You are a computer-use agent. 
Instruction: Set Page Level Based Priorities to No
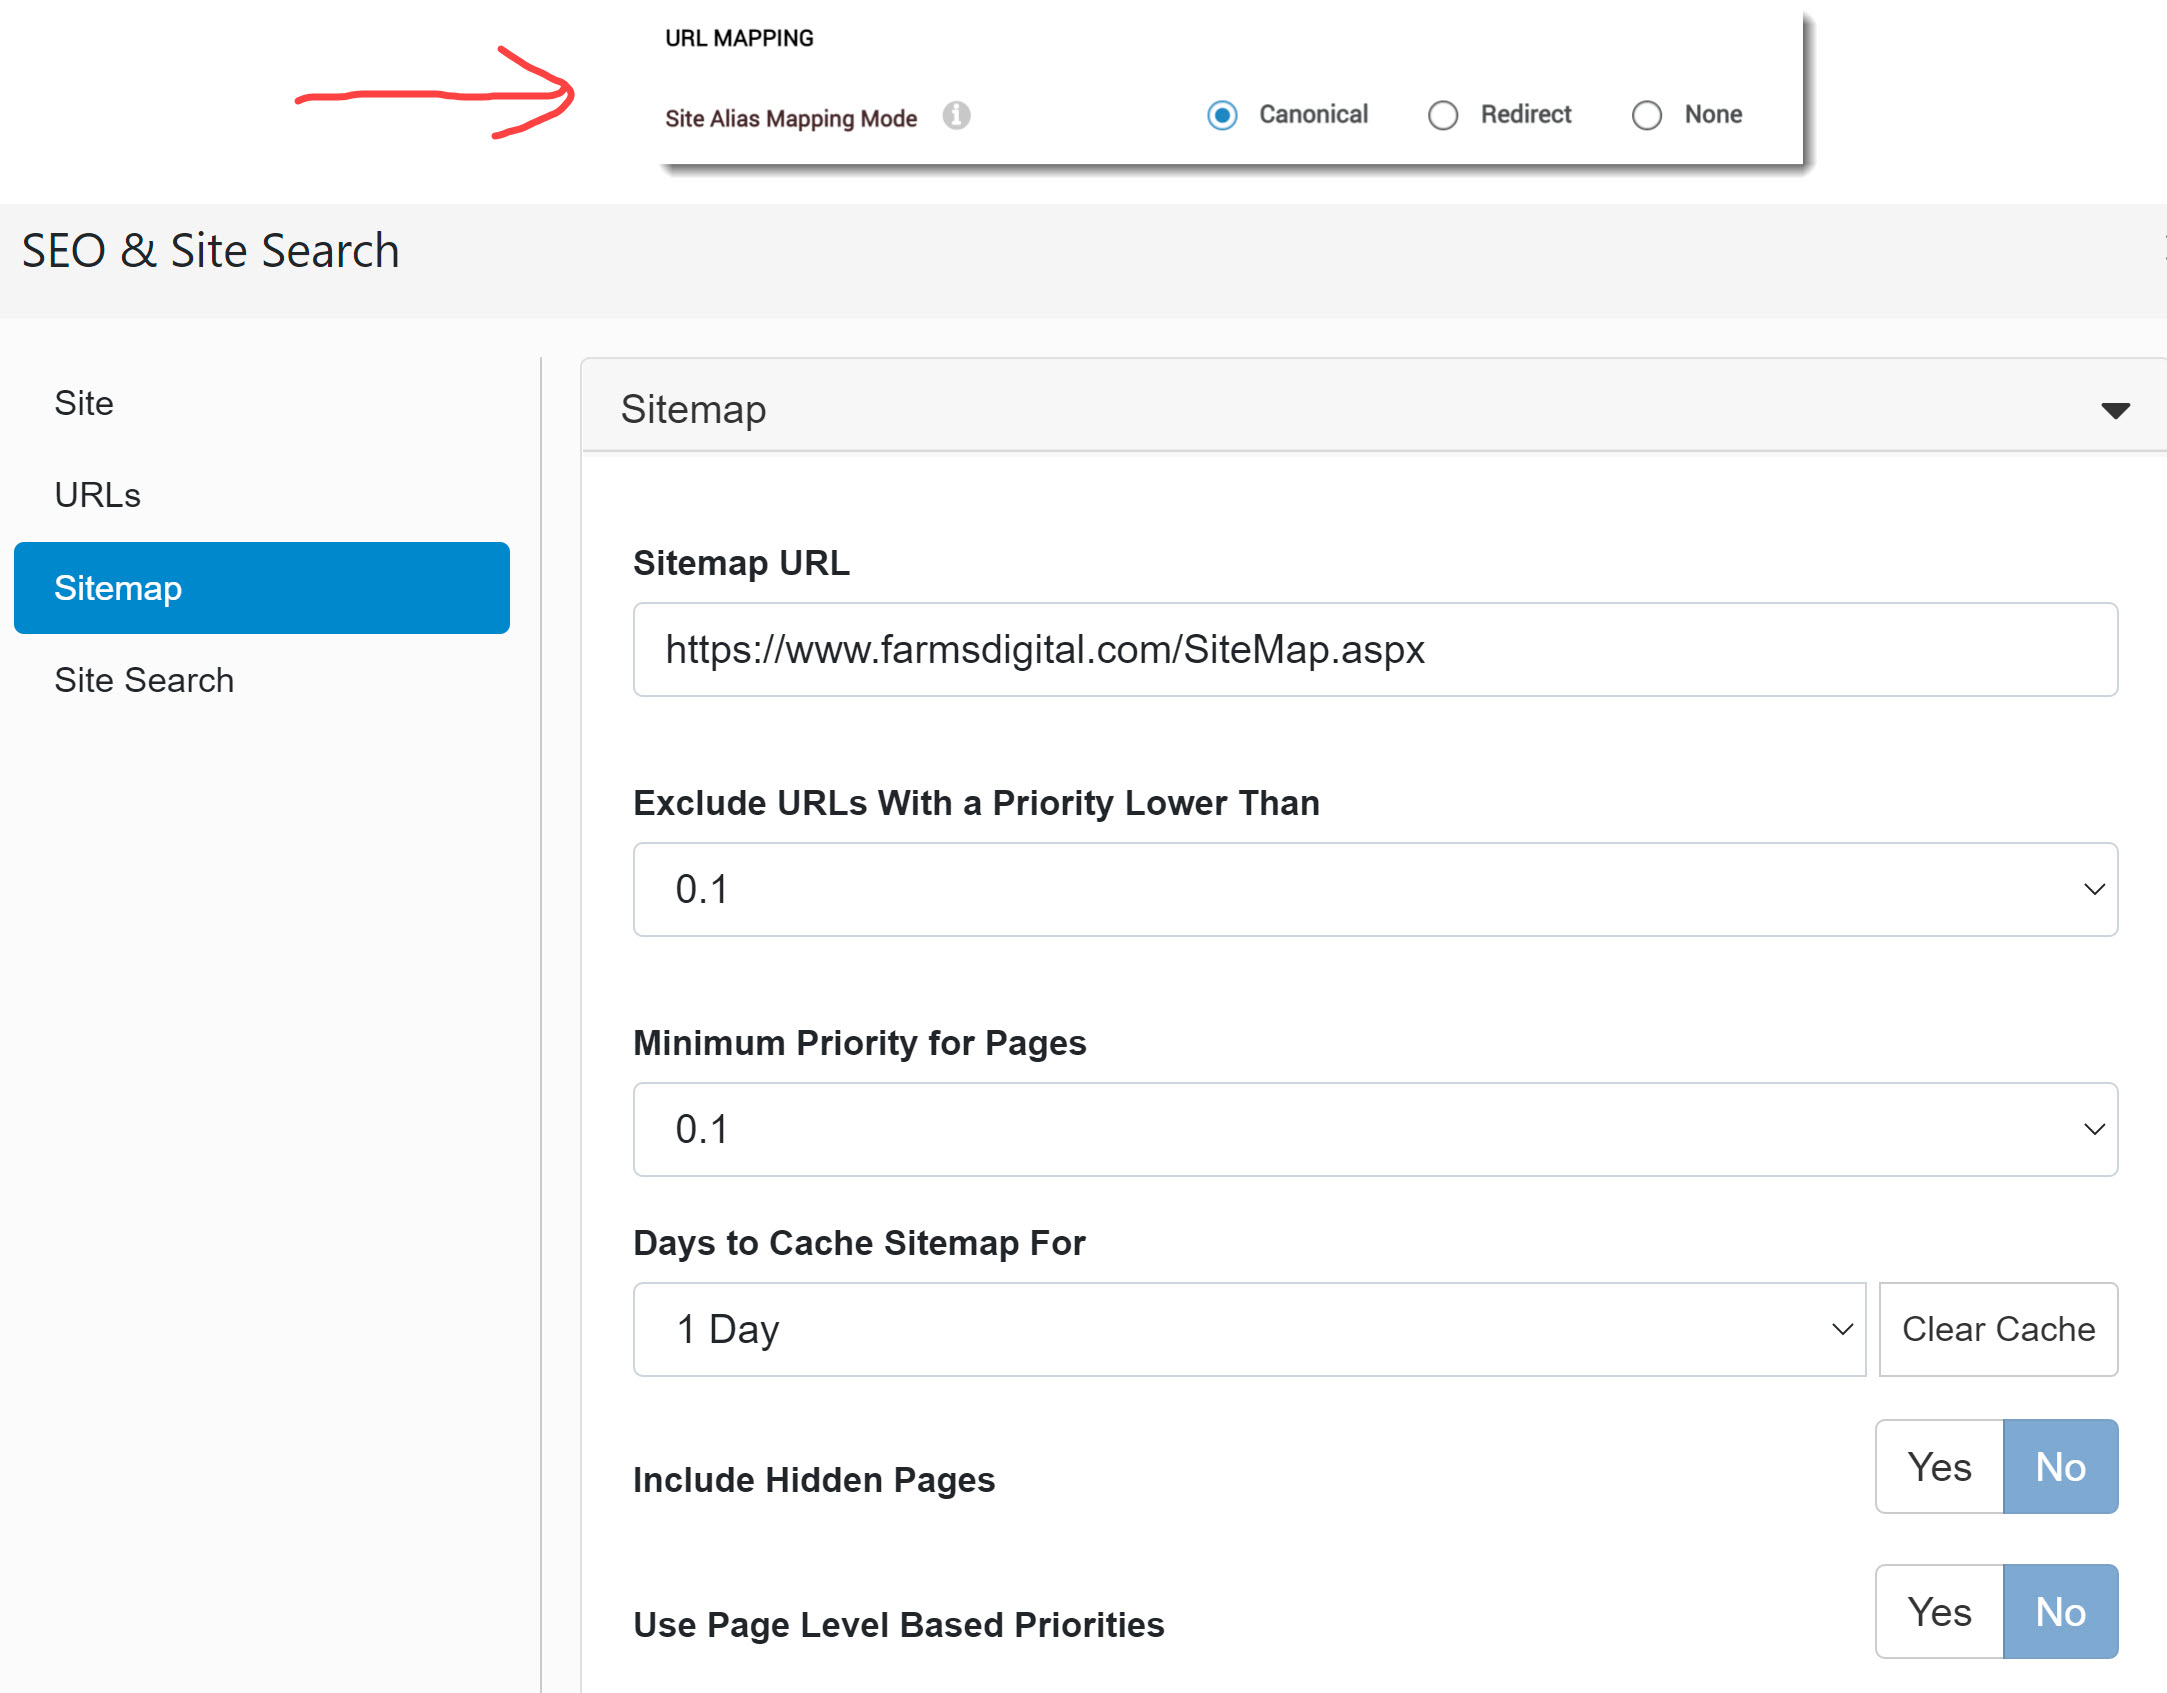click(2060, 1611)
